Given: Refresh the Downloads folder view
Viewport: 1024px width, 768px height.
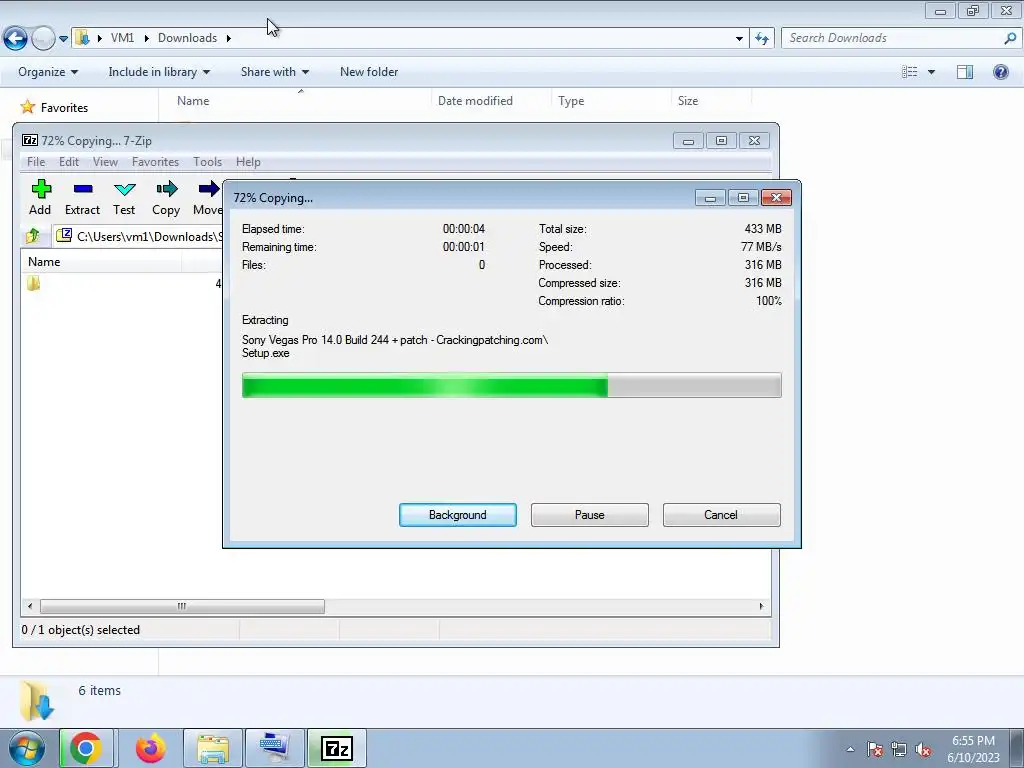Looking at the screenshot, I should [x=761, y=38].
